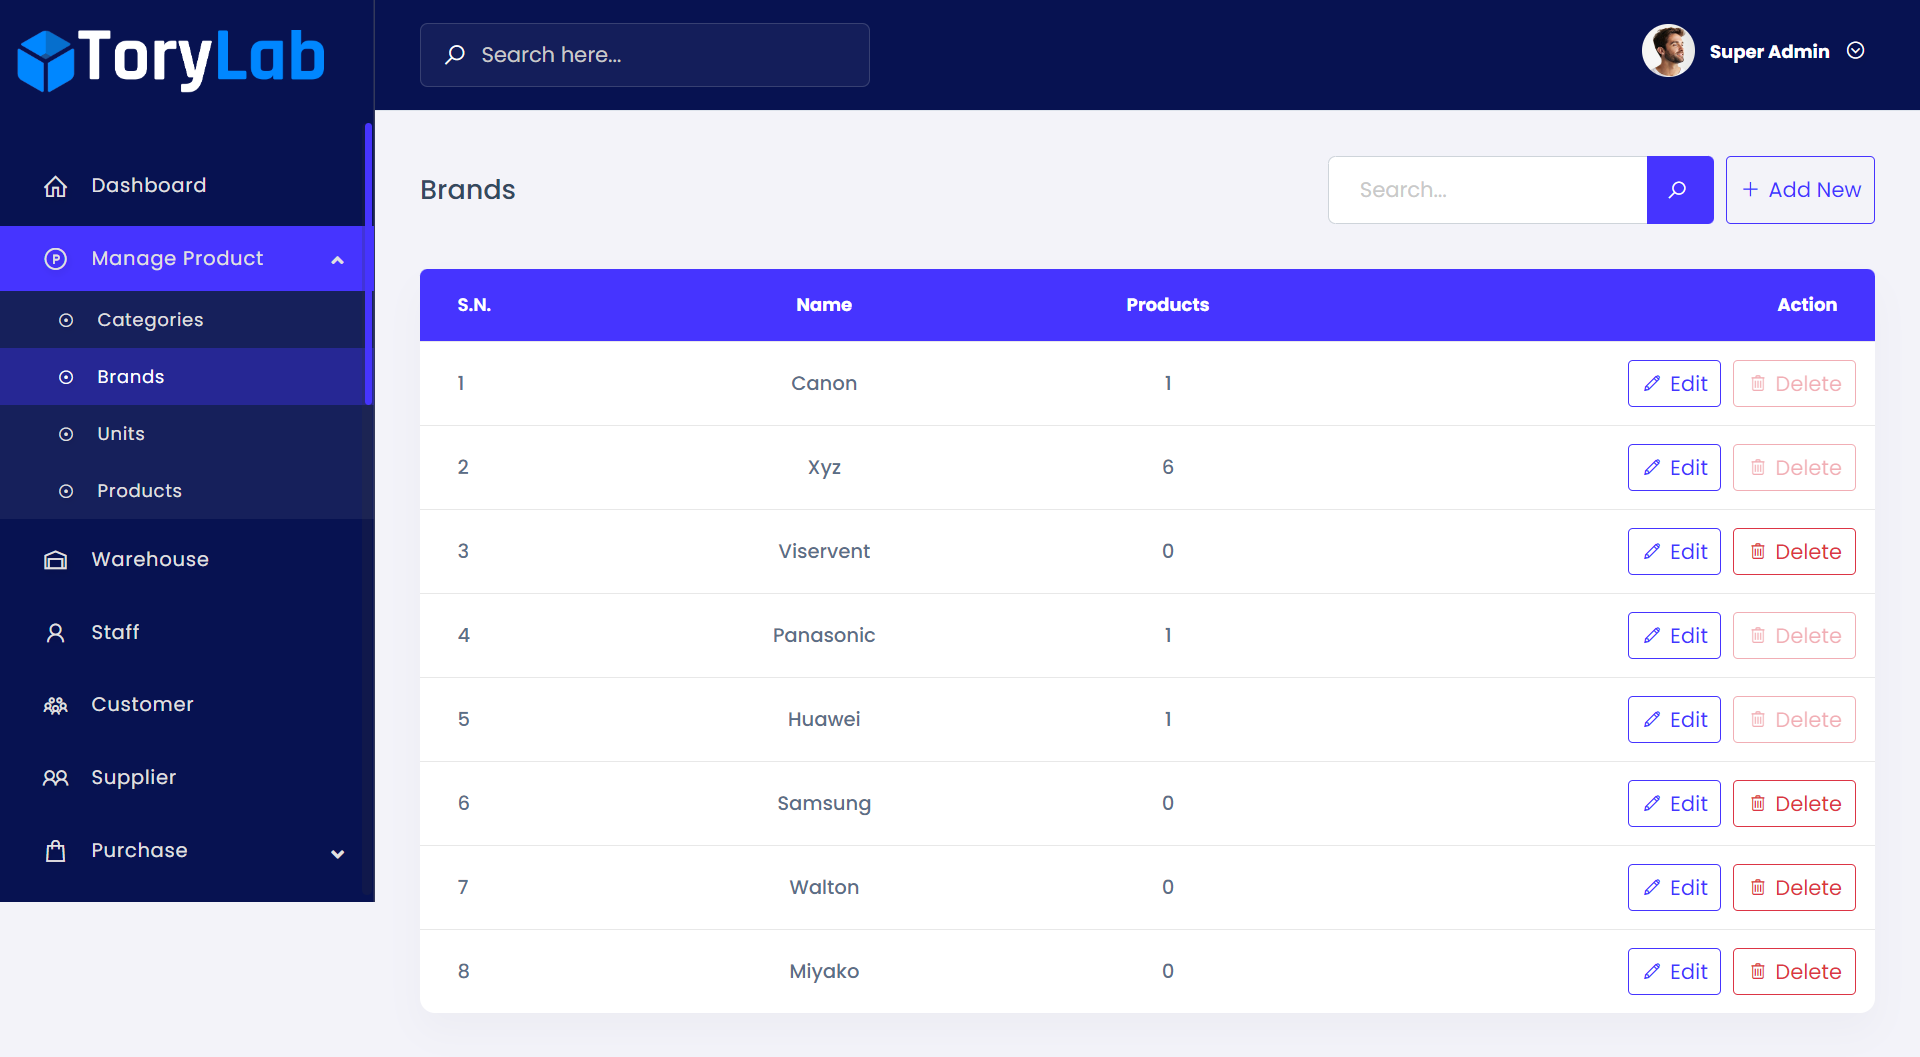Open the Products submenu item
This screenshot has width=1920, height=1057.
pyautogui.click(x=139, y=491)
